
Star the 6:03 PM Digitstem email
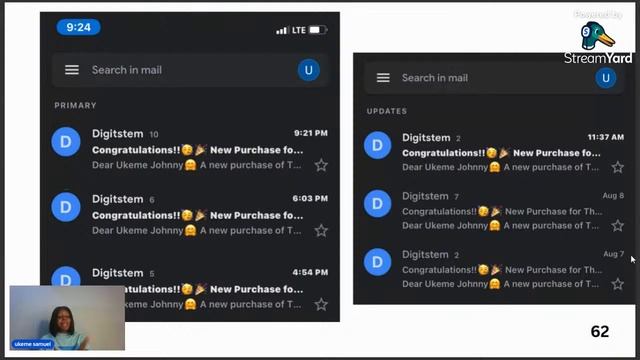click(321, 231)
